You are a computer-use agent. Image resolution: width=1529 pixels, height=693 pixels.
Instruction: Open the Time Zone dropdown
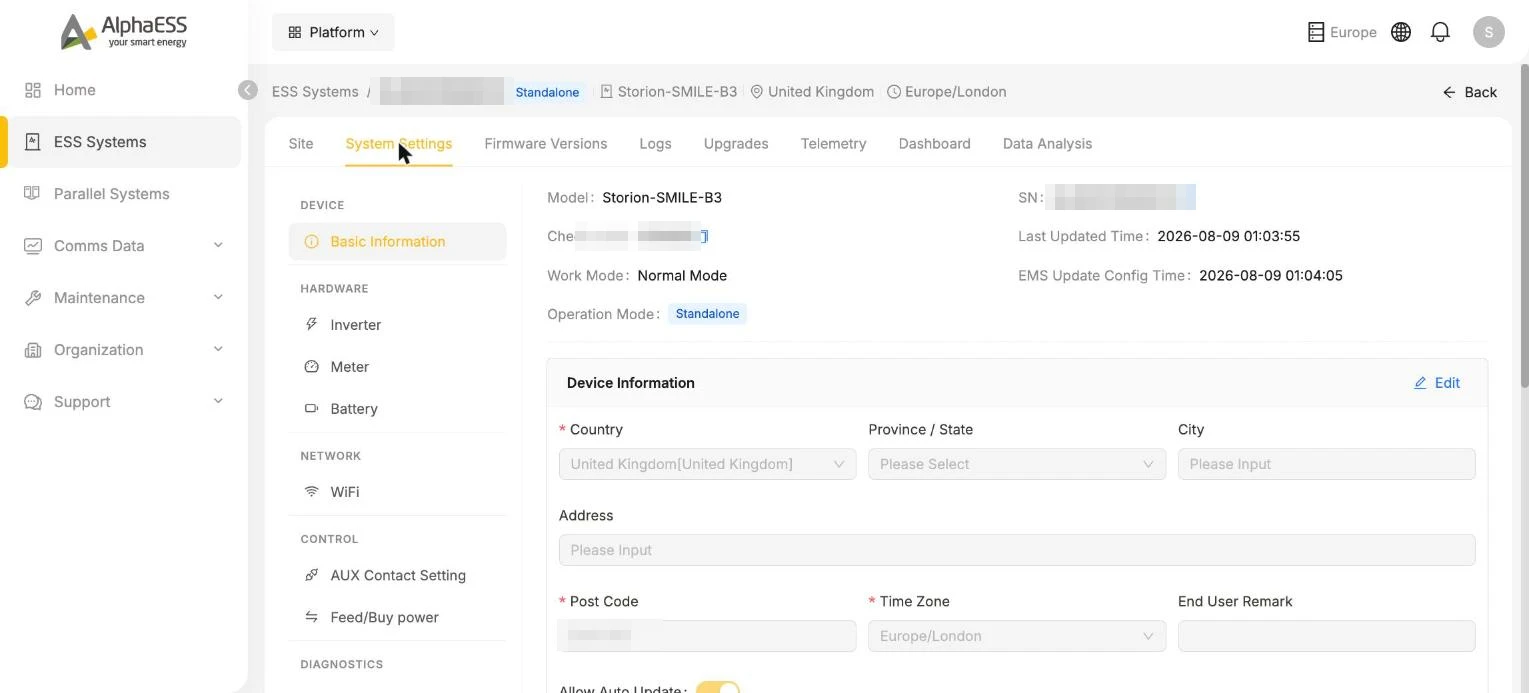pyautogui.click(x=1017, y=636)
